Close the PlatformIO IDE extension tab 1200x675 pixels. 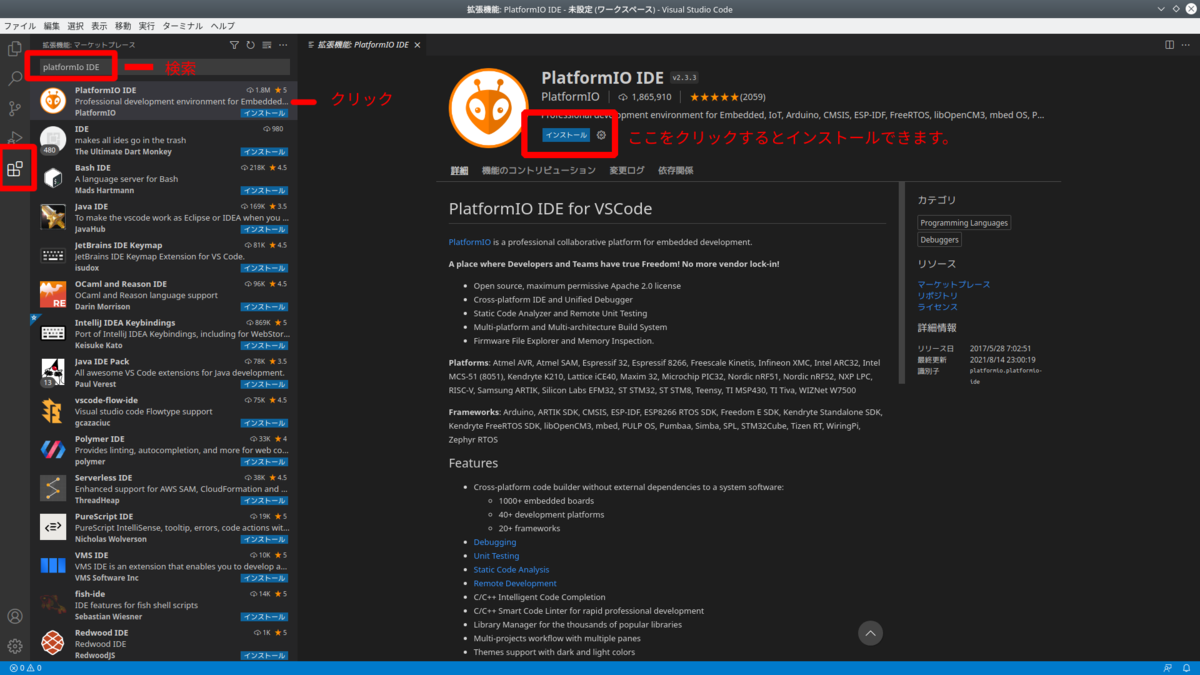(x=417, y=45)
